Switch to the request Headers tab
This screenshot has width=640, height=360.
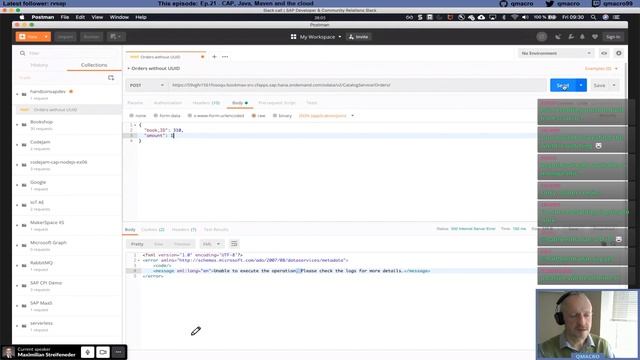point(206,103)
